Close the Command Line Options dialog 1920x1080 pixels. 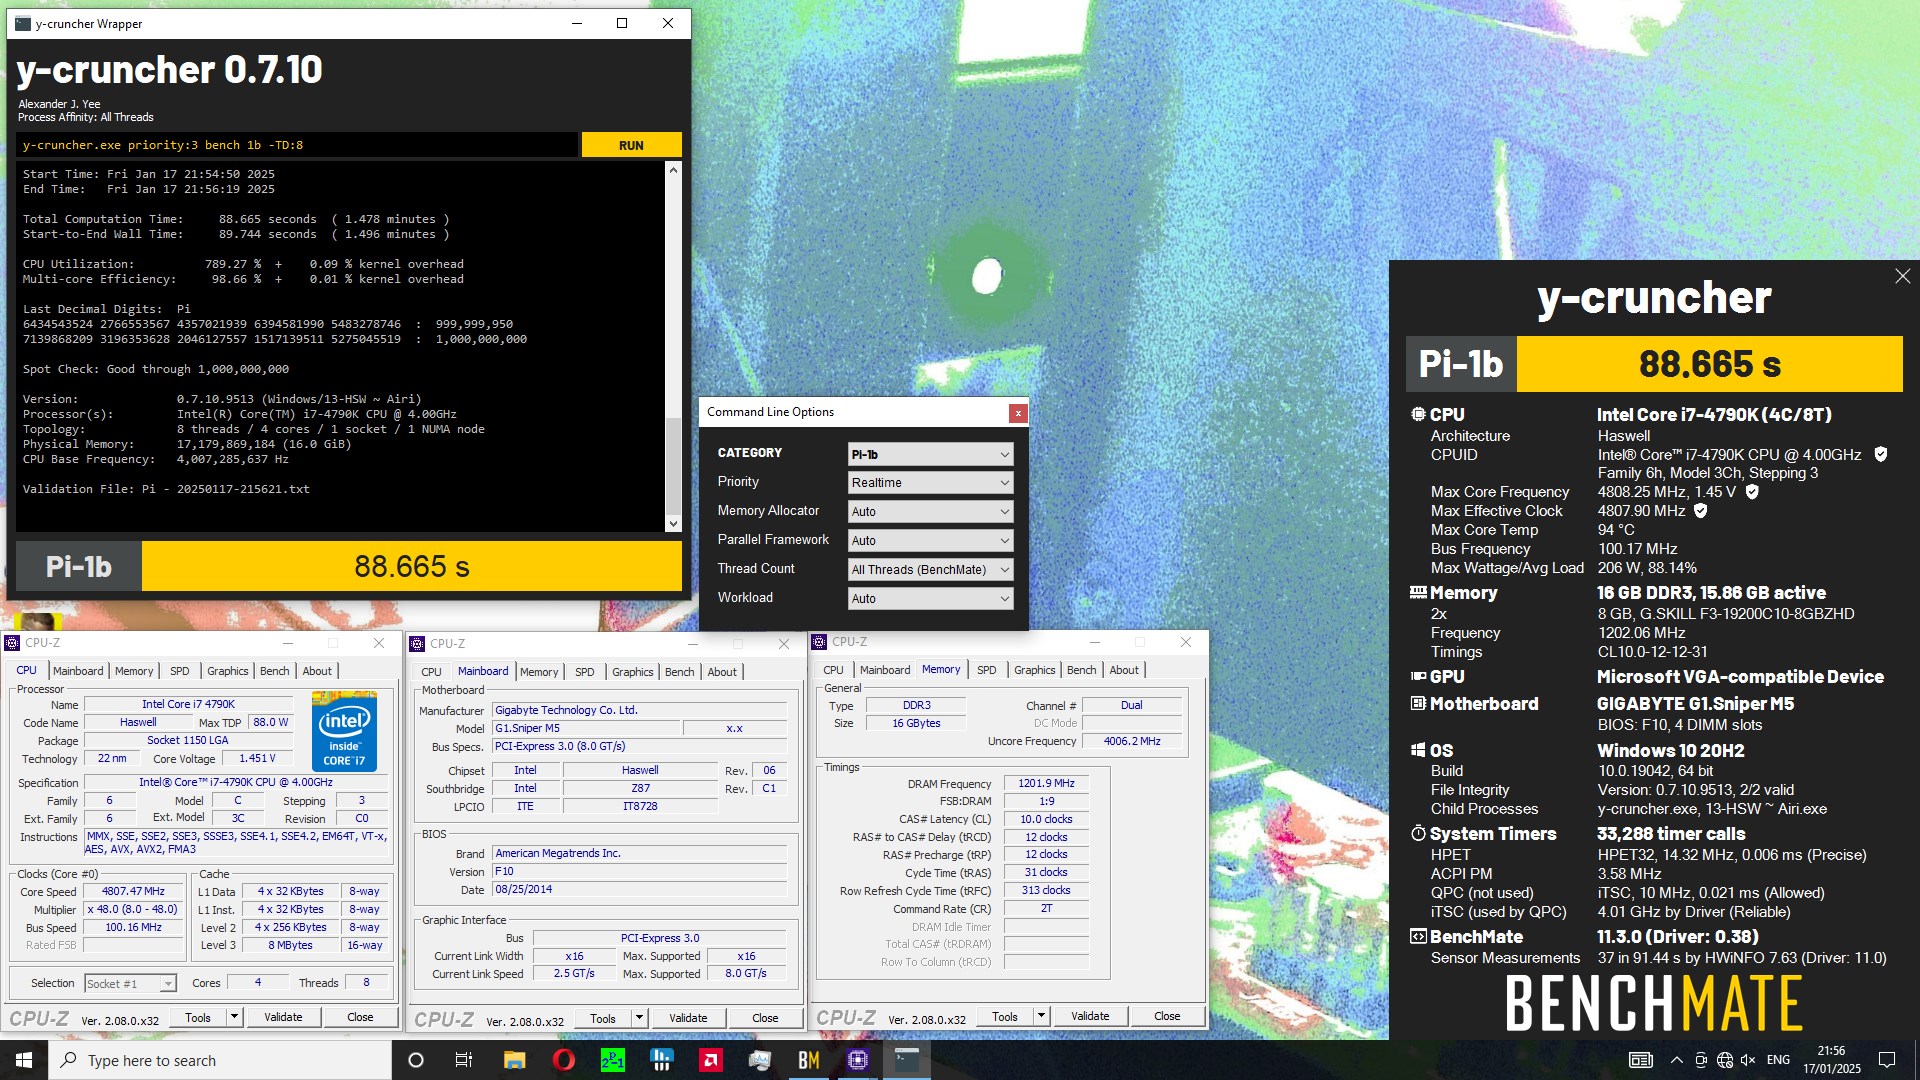coord(1017,413)
